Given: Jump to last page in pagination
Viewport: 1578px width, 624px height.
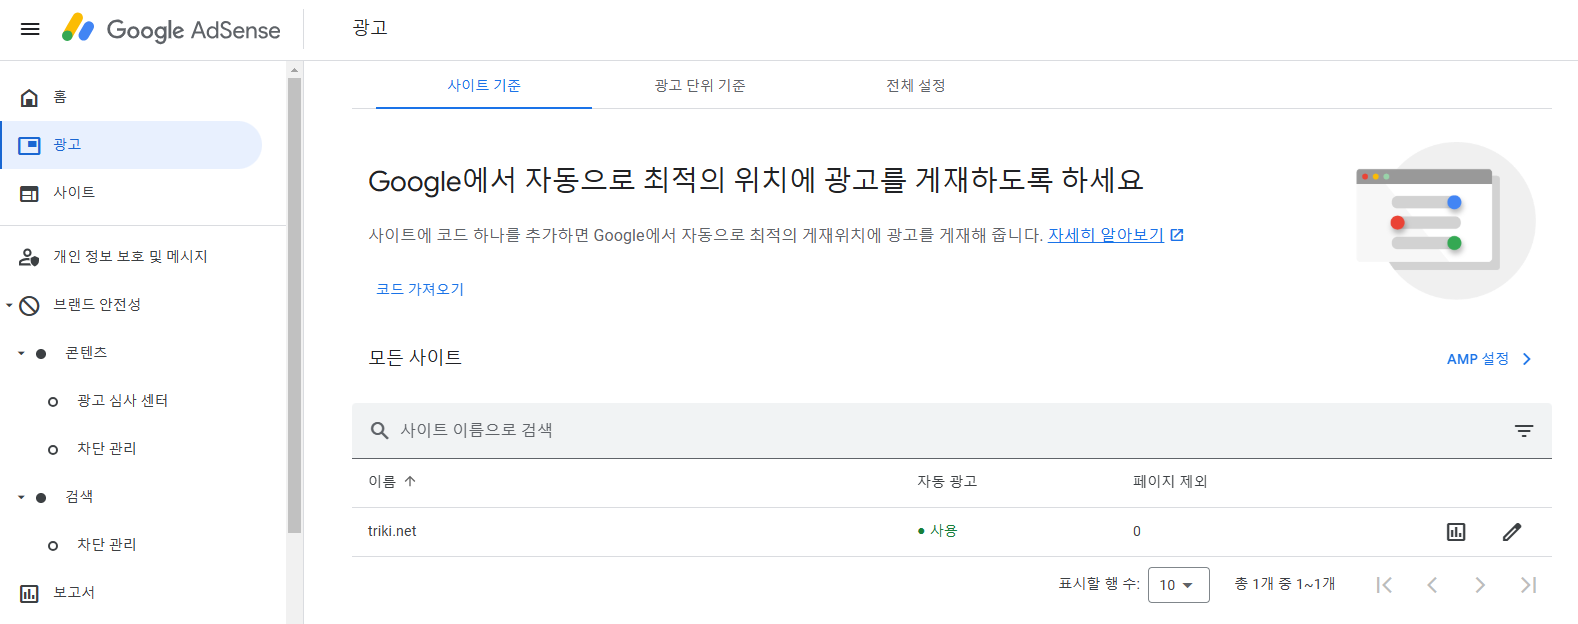Looking at the screenshot, I should (x=1528, y=585).
